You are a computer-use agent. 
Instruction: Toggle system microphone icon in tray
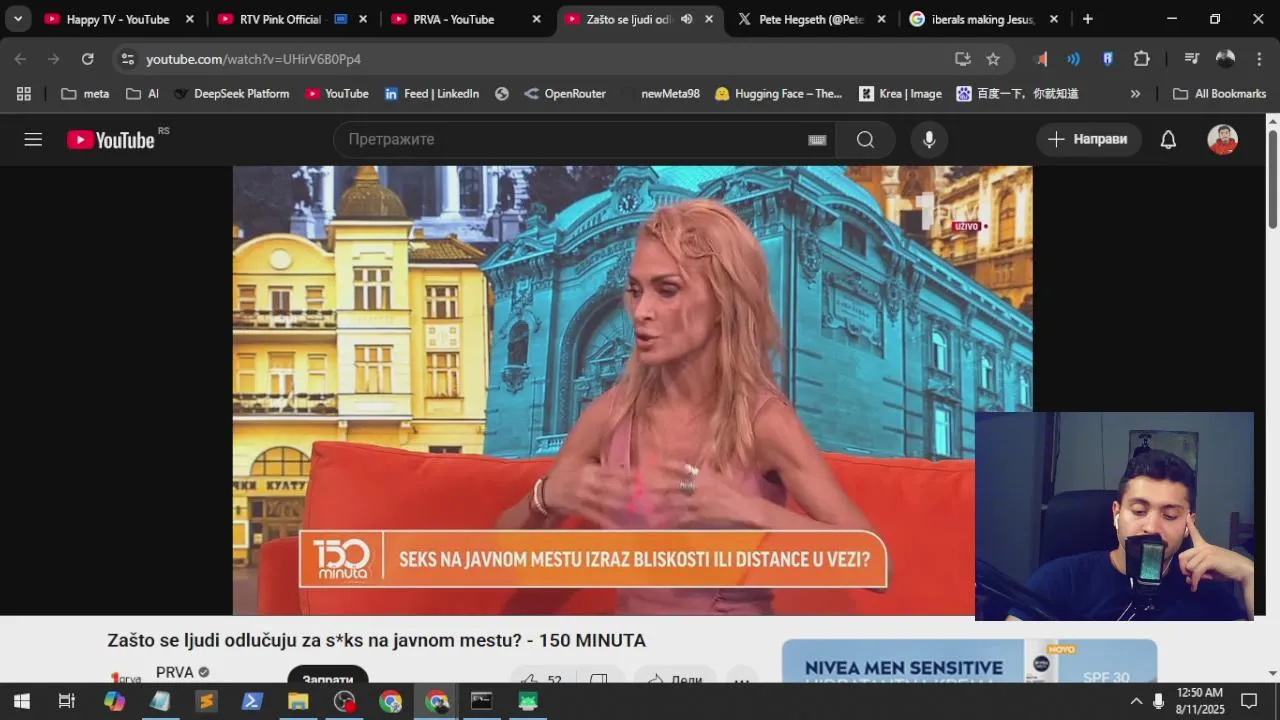pos(1158,701)
